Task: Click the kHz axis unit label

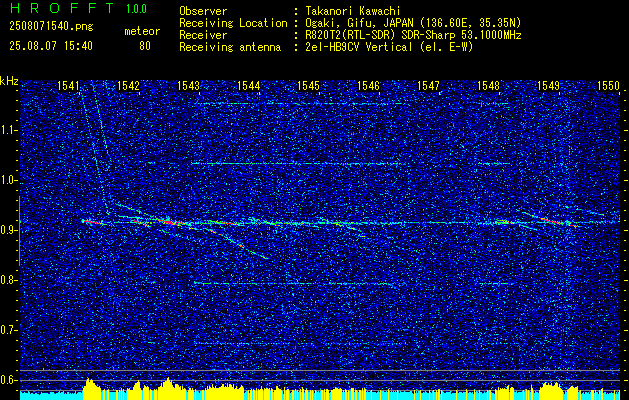Action: [x=9, y=81]
